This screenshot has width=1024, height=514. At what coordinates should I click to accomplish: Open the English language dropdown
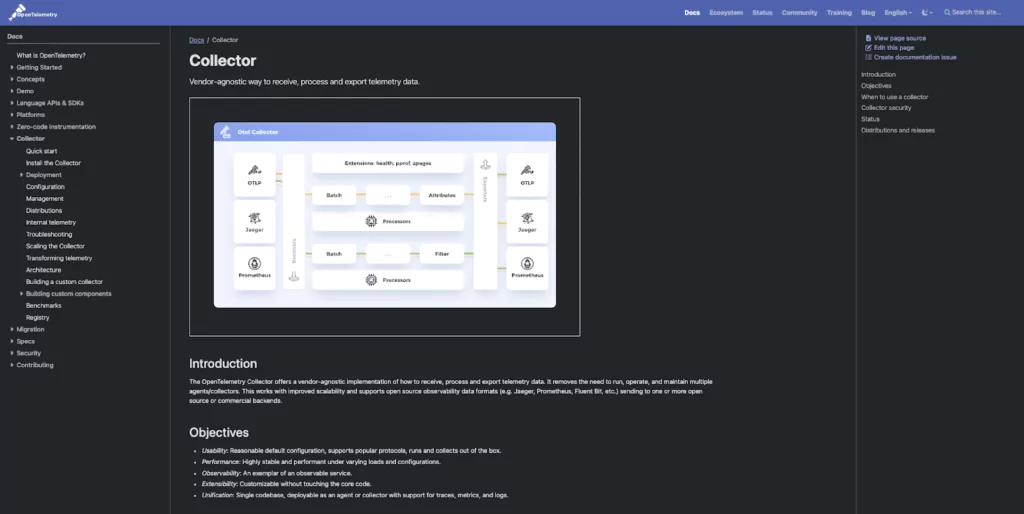pos(898,12)
